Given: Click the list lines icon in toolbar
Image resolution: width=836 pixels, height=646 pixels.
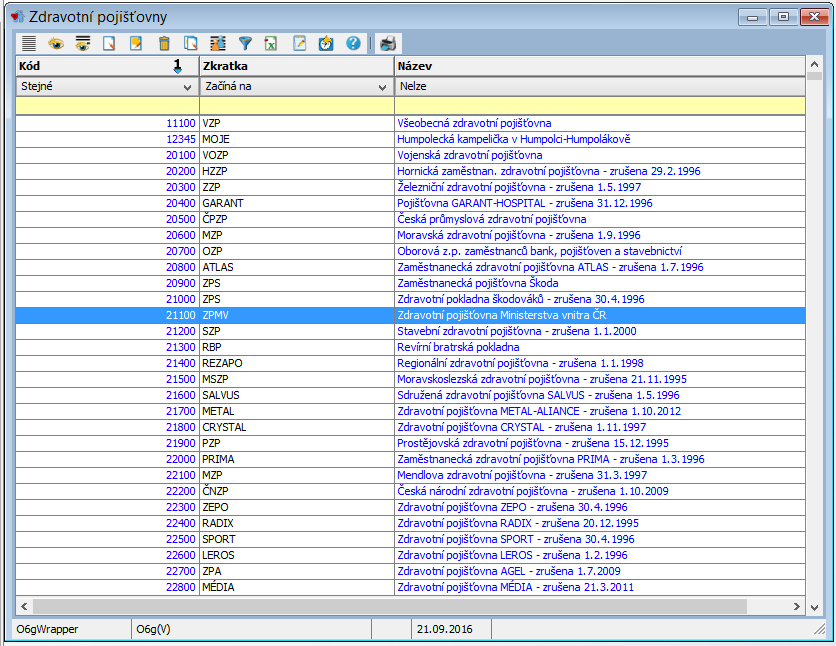Looking at the screenshot, I should point(29,43).
